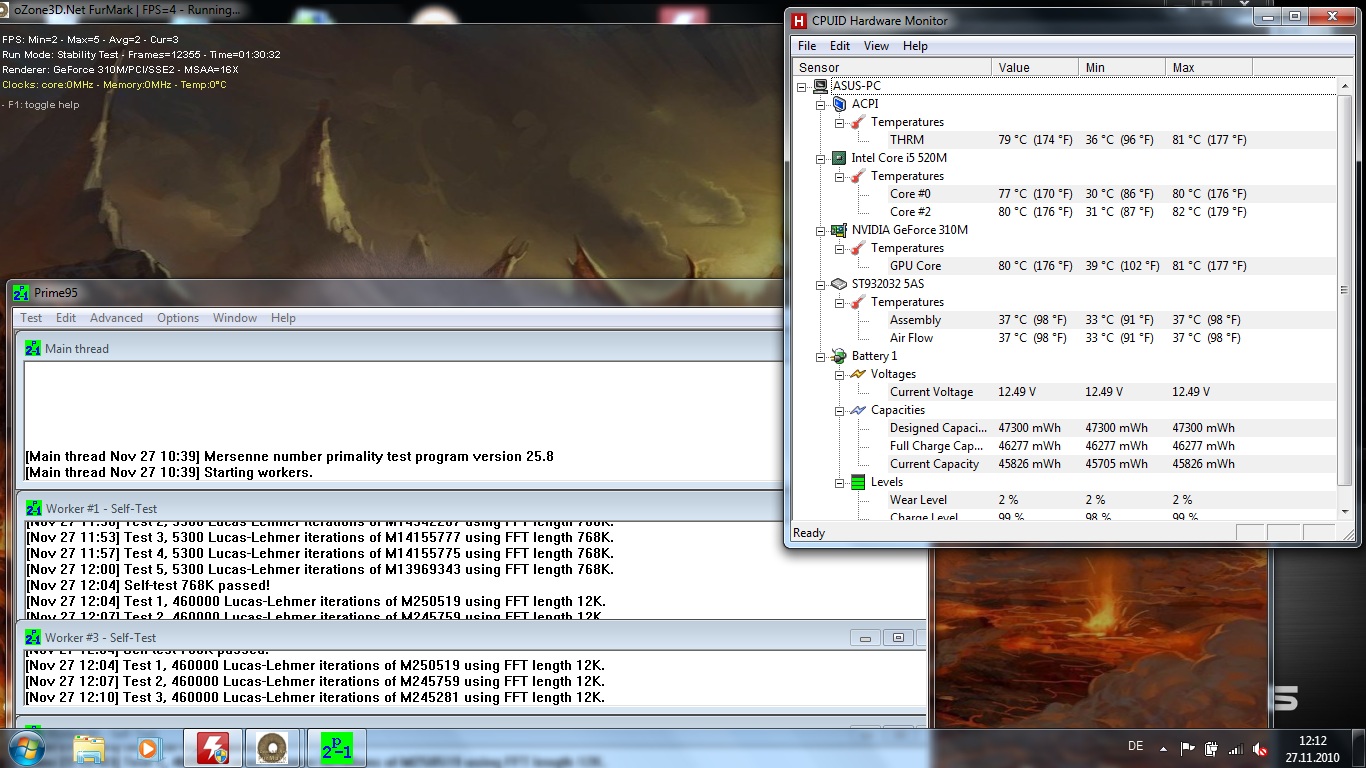
Task: Click the Hardware Monitor vertical scrollbar thumb
Action: tap(1345, 289)
